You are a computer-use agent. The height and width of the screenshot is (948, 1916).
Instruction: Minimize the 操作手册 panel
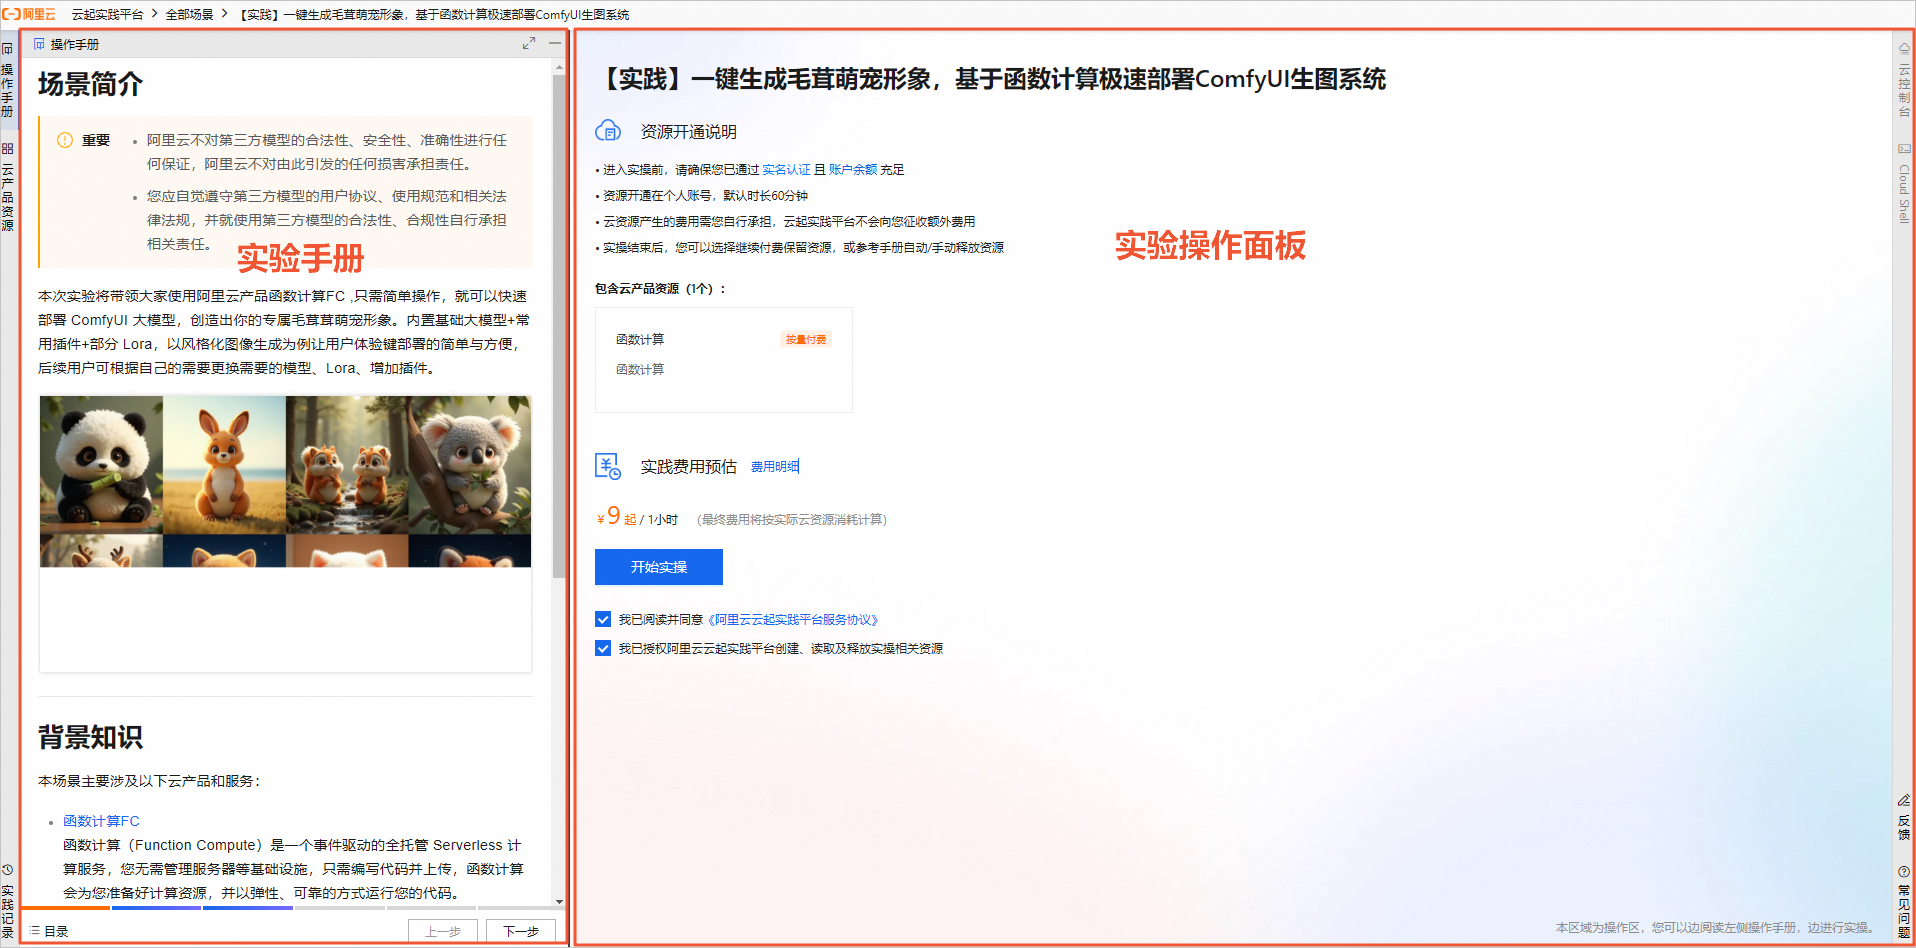click(555, 43)
